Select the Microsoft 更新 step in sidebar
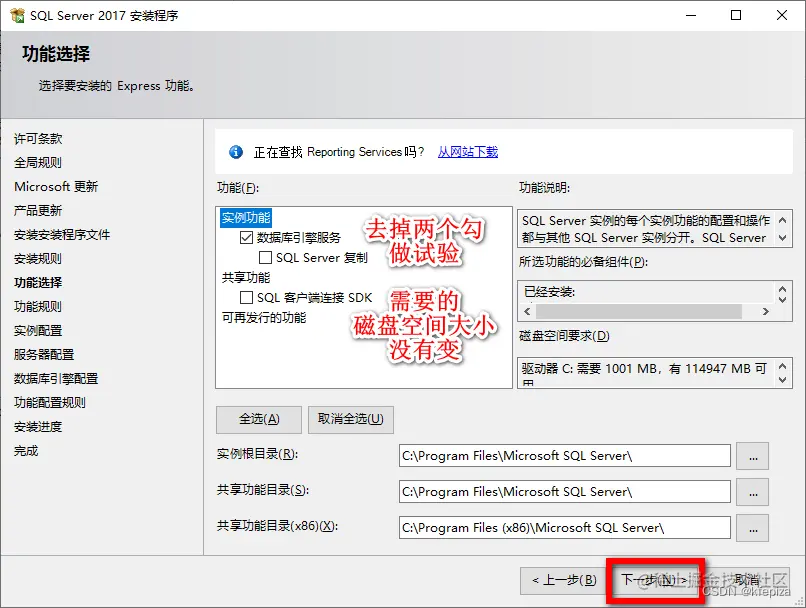This screenshot has height=608, width=806. point(56,187)
